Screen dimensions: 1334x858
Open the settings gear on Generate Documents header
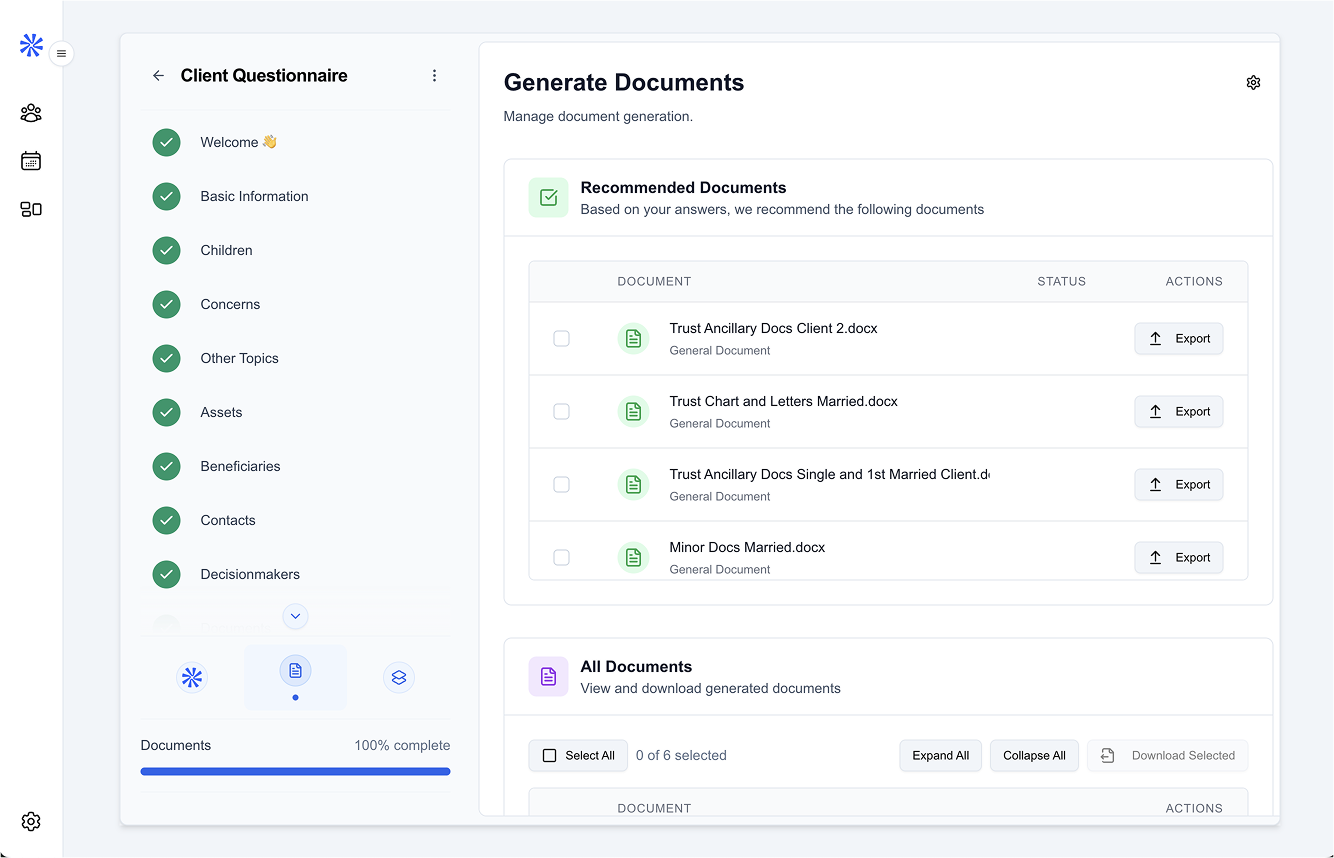click(1253, 82)
